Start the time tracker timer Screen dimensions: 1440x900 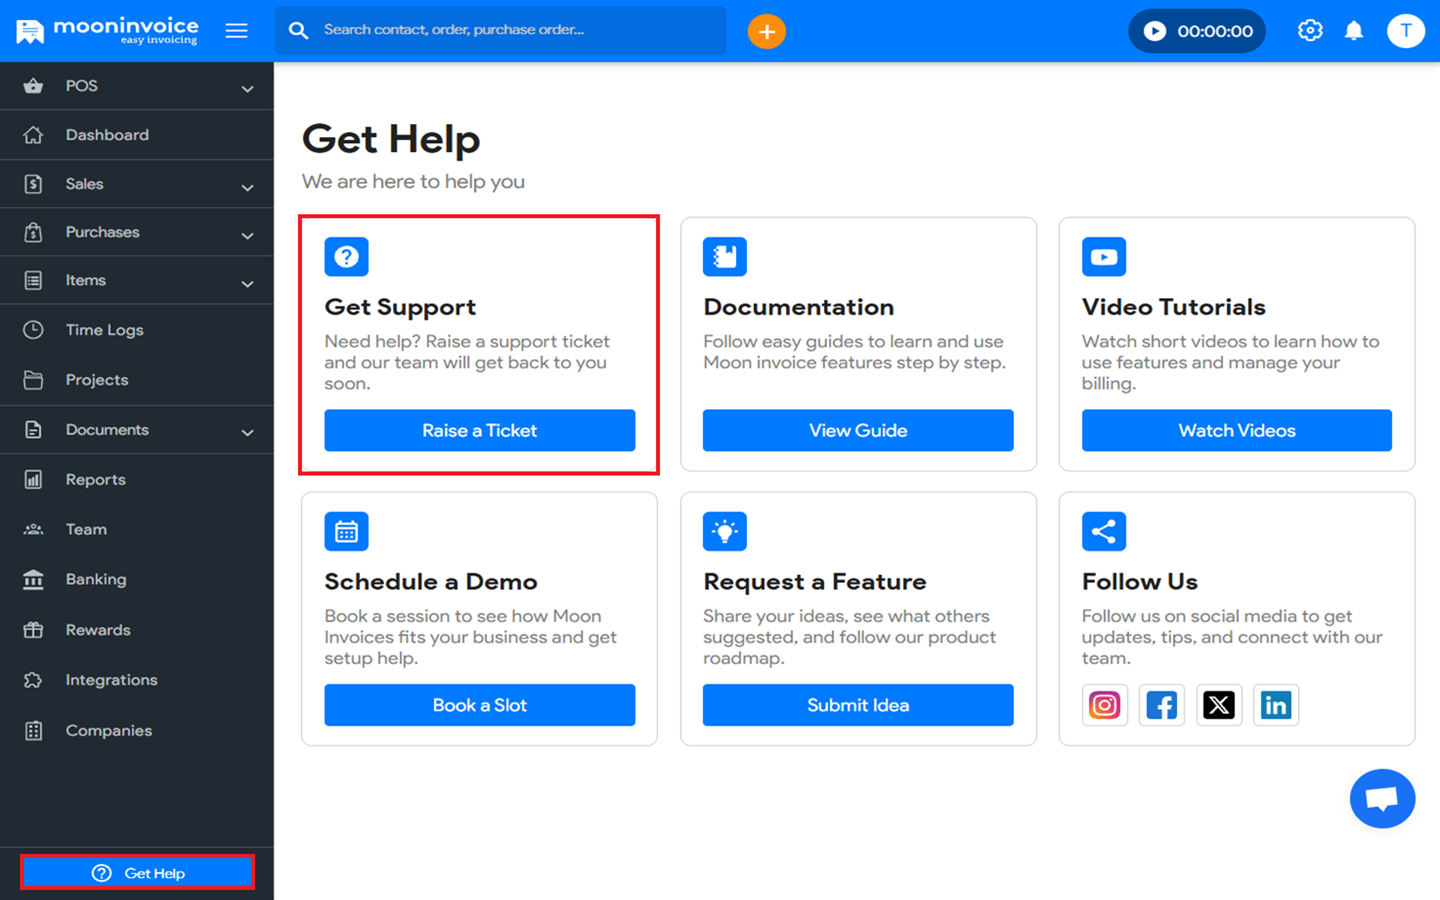[1155, 31]
